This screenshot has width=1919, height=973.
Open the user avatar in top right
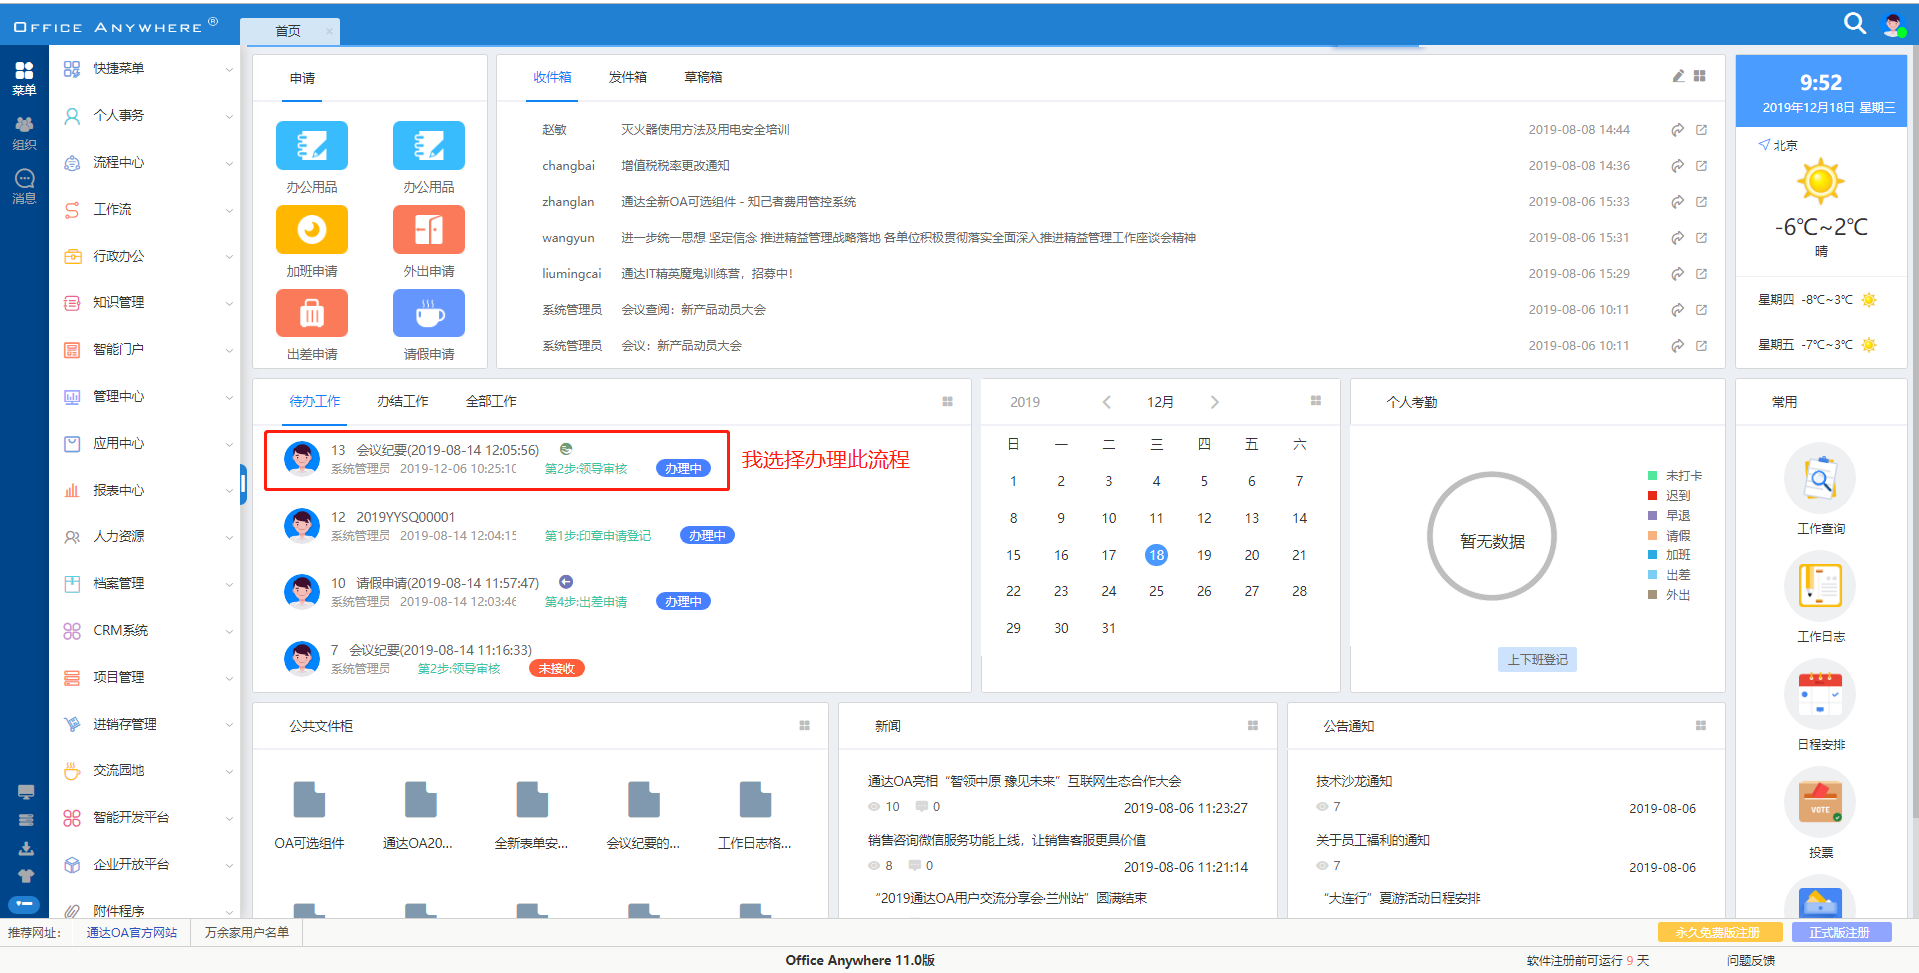point(1893,25)
